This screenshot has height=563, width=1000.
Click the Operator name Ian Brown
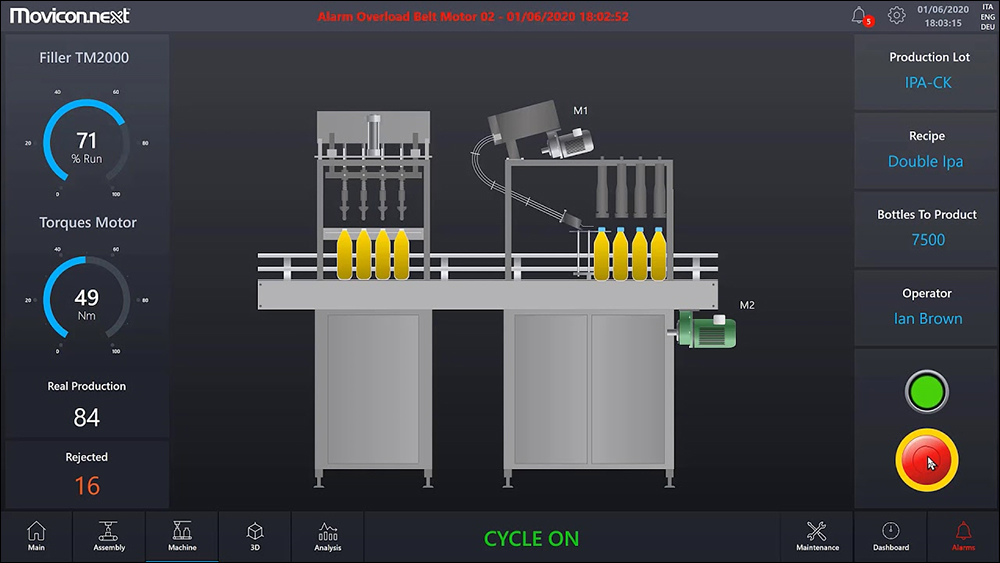(x=928, y=319)
